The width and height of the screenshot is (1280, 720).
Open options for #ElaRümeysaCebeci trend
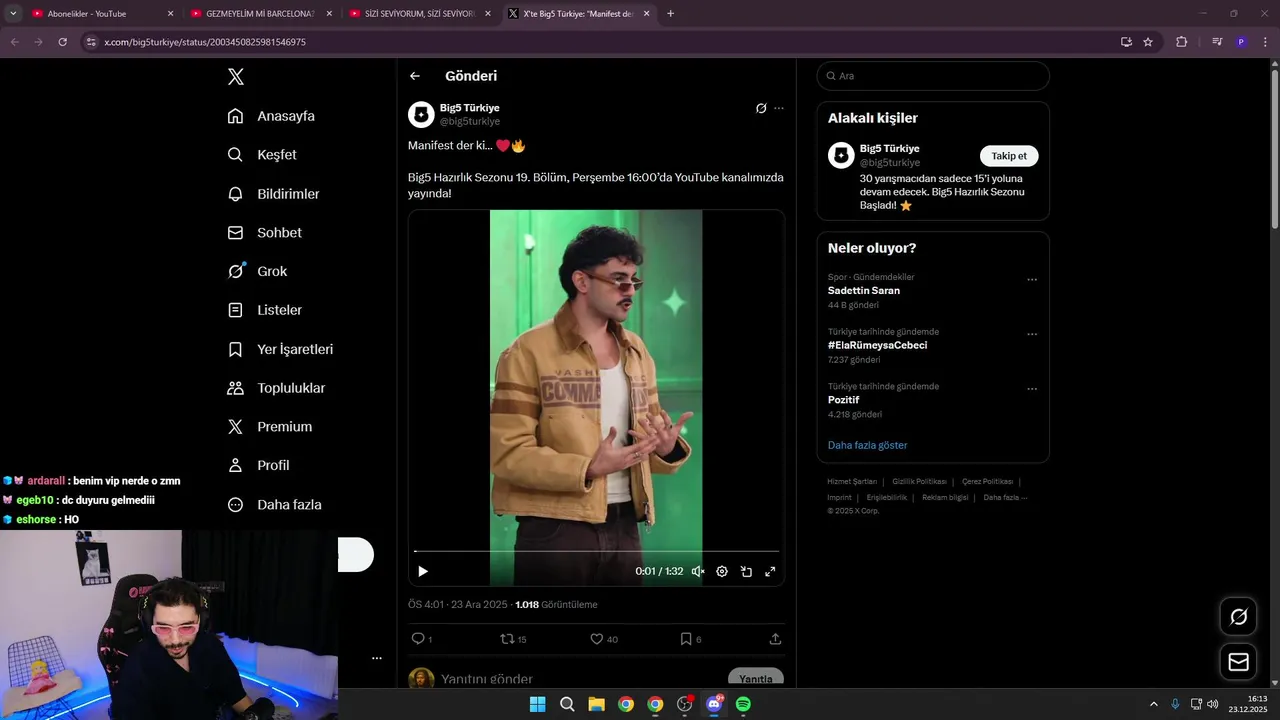click(1032, 335)
